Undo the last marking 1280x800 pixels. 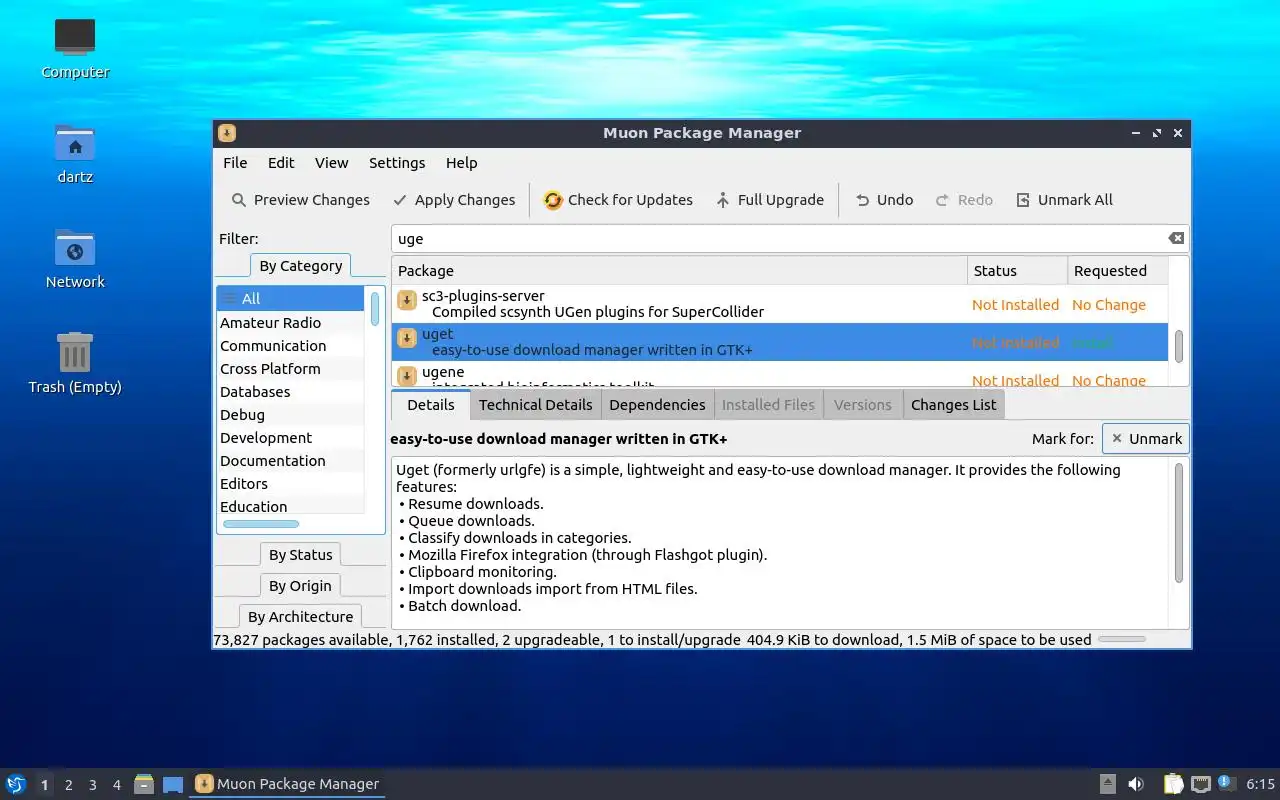[x=884, y=200]
